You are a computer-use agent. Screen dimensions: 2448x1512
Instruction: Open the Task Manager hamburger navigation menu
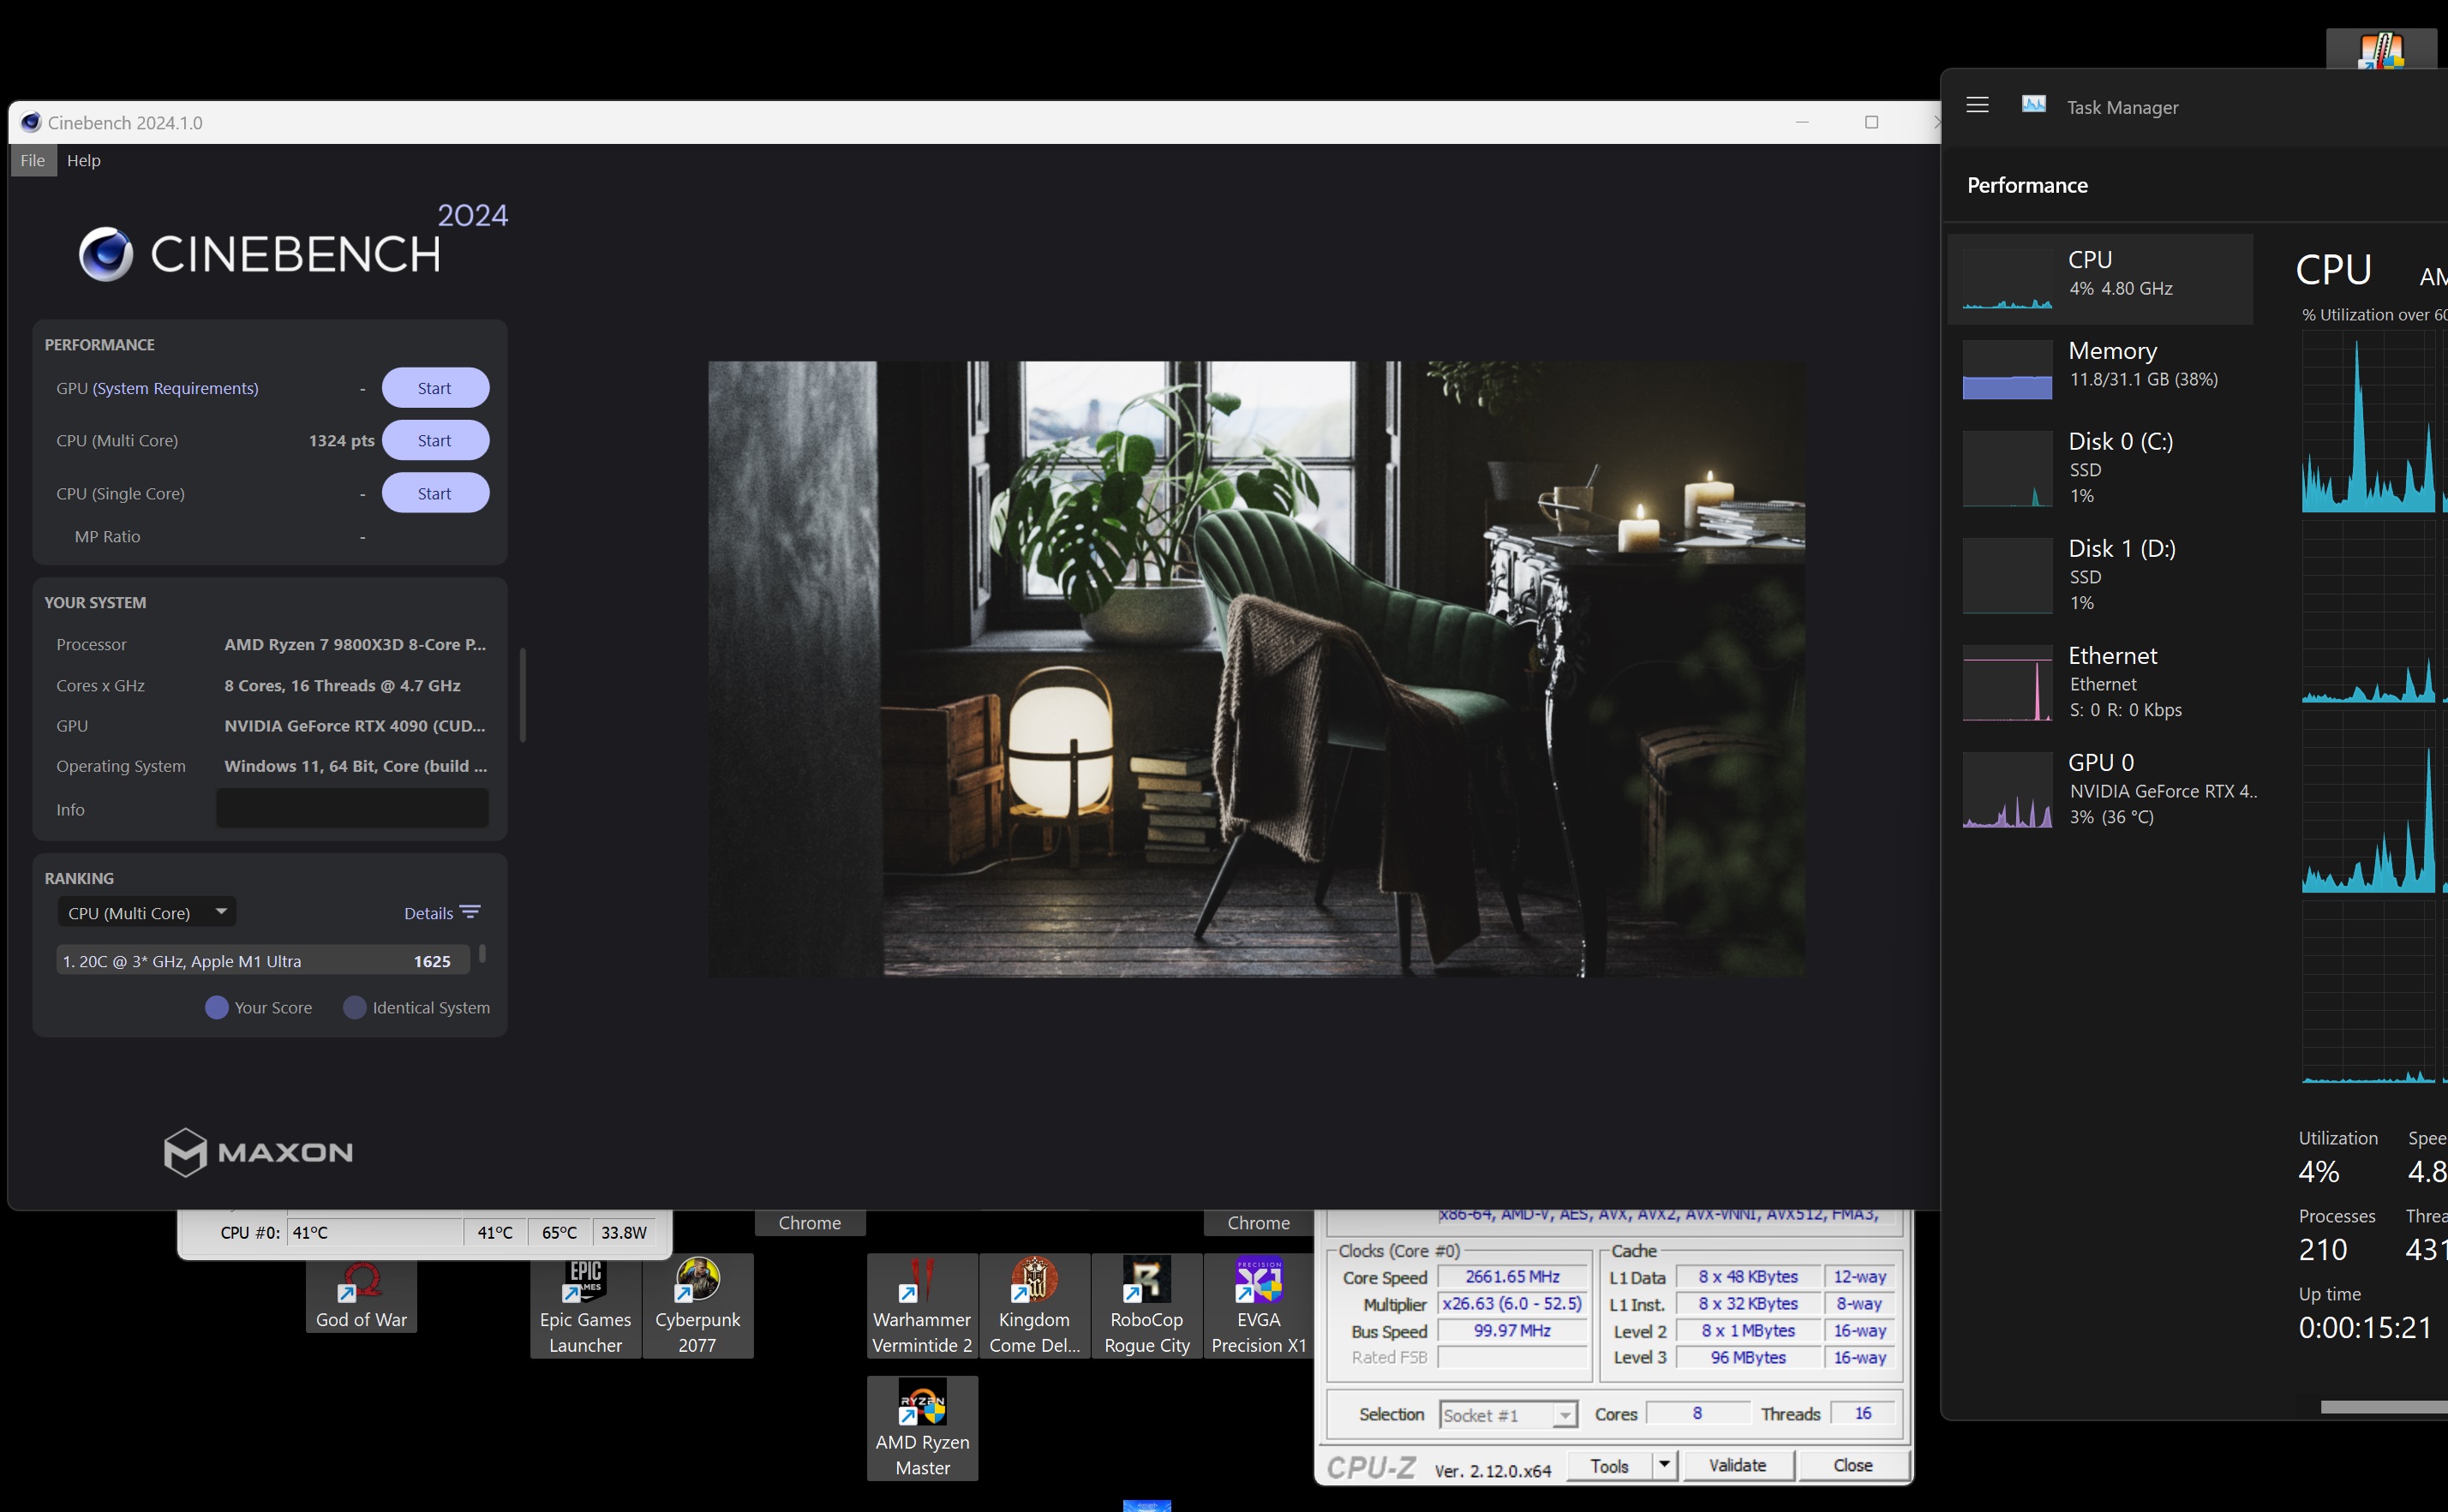(1977, 105)
